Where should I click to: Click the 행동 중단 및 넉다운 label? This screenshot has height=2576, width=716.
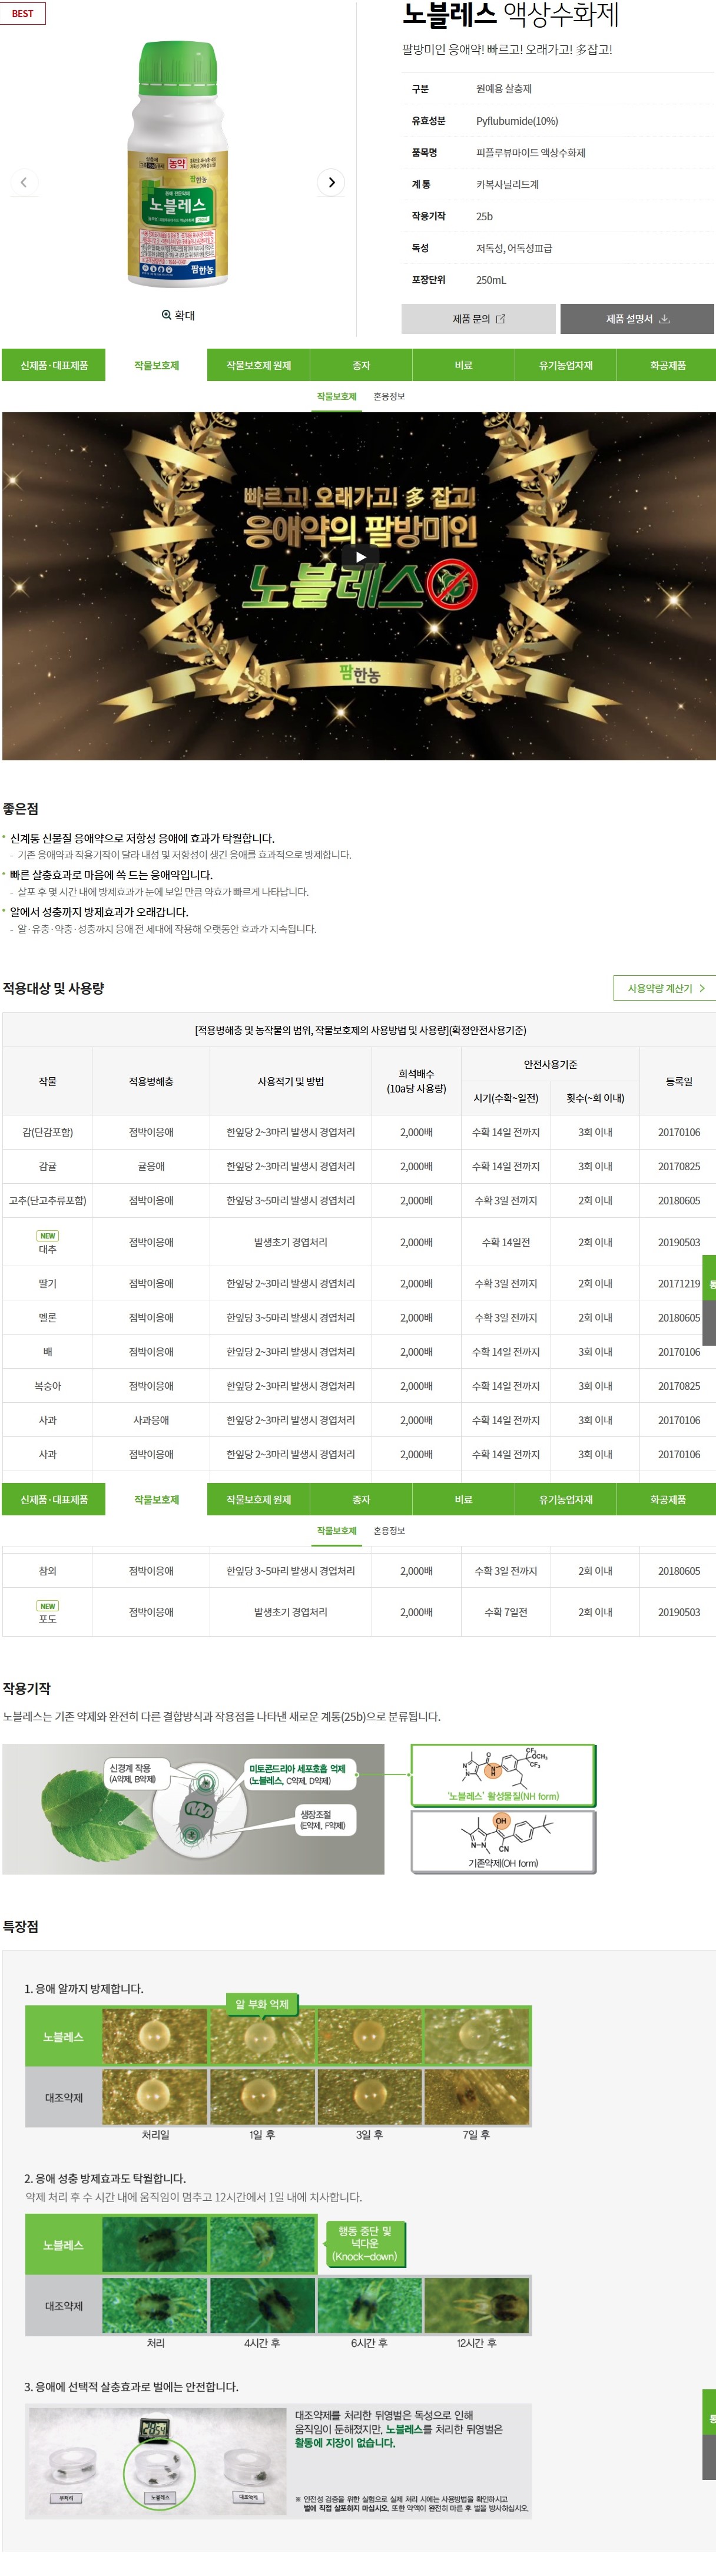365,2243
